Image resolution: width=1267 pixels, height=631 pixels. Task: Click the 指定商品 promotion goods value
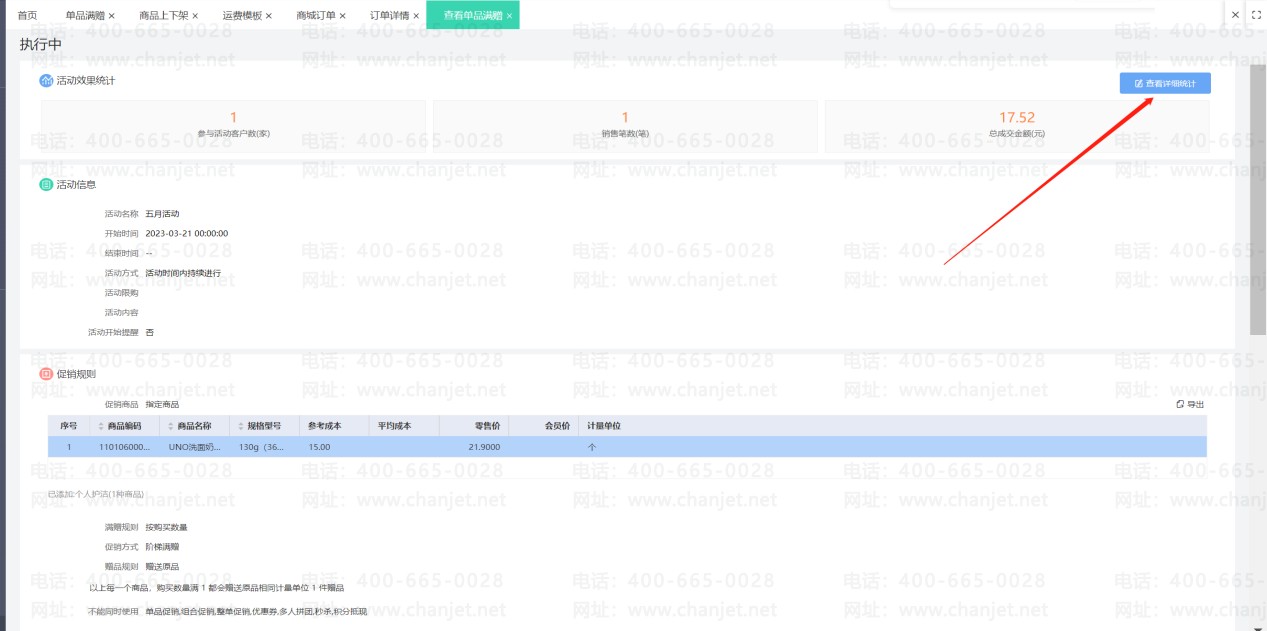point(162,404)
